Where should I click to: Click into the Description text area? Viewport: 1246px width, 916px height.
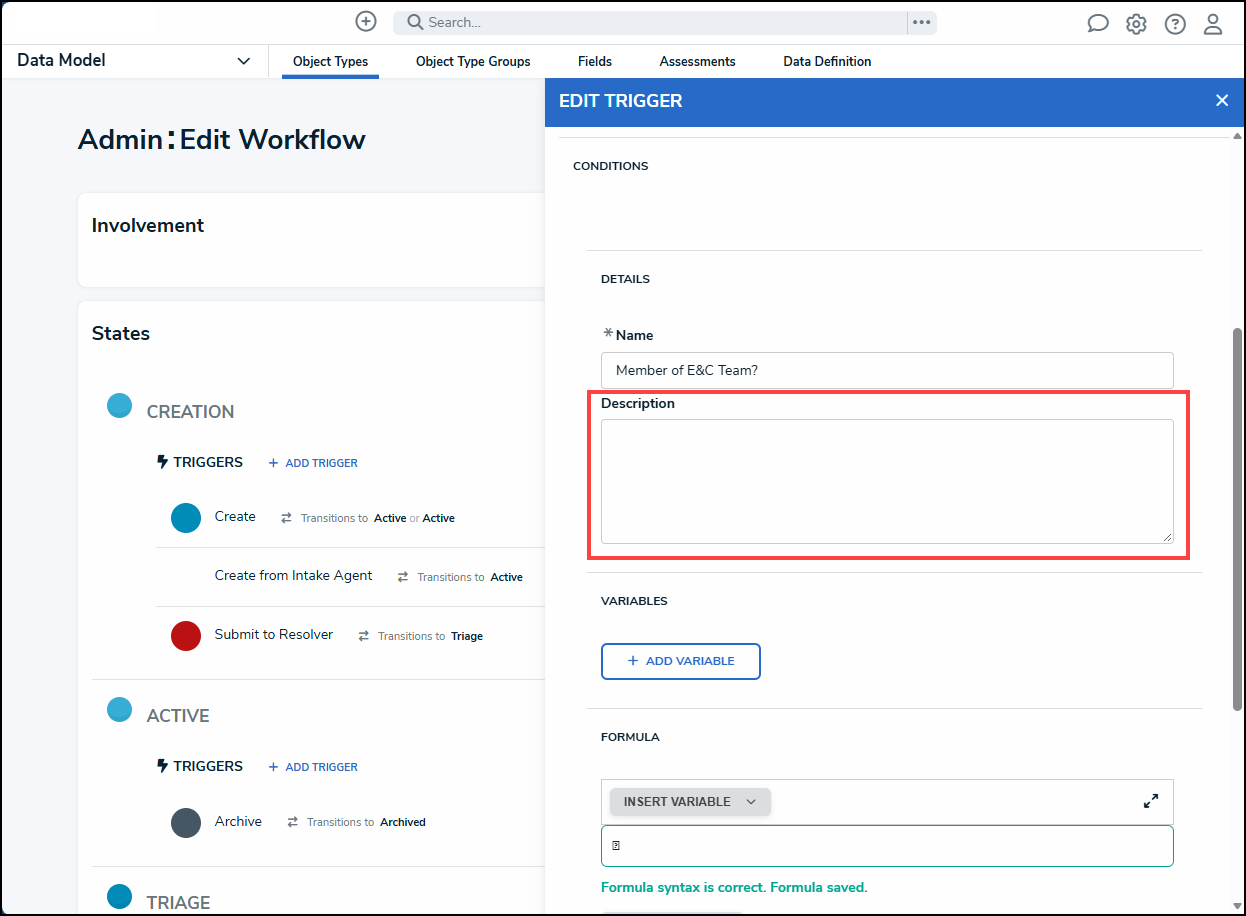(887, 482)
